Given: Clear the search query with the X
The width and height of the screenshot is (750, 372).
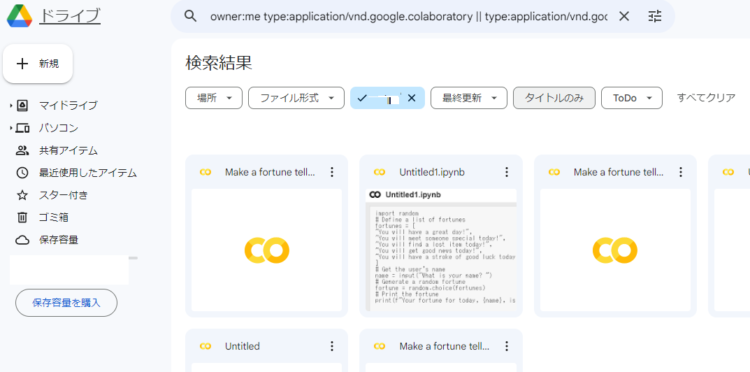Looking at the screenshot, I should [x=624, y=17].
